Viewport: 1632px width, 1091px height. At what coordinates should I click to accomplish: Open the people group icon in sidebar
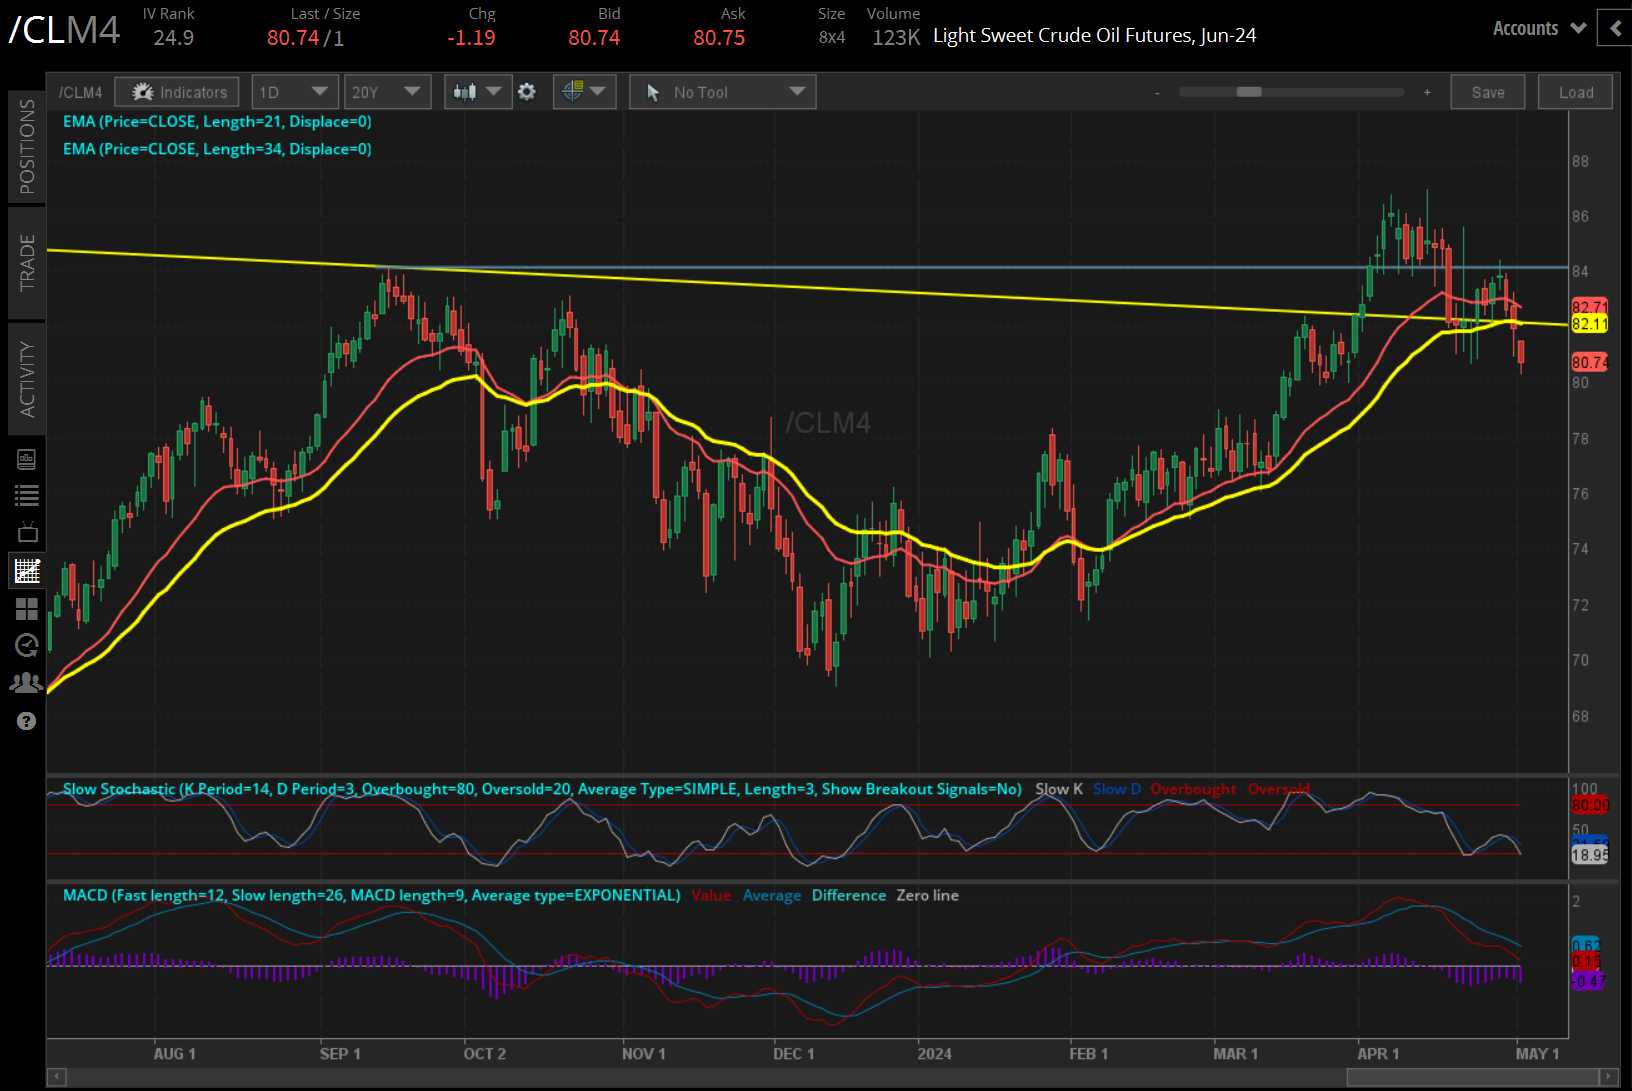pos(27,683)
